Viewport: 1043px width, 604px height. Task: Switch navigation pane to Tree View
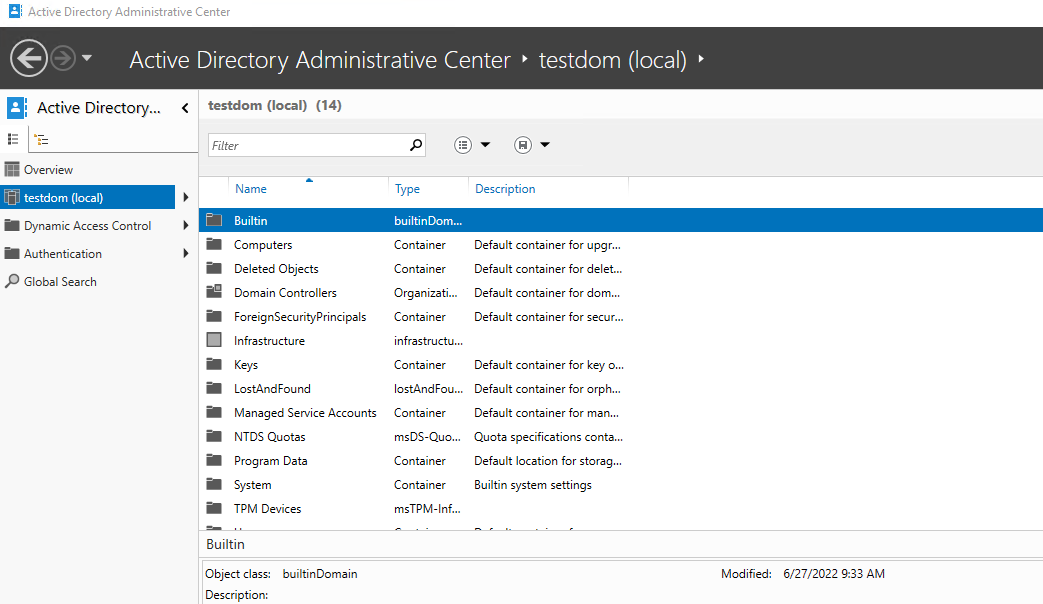click(x=42, y=140)
